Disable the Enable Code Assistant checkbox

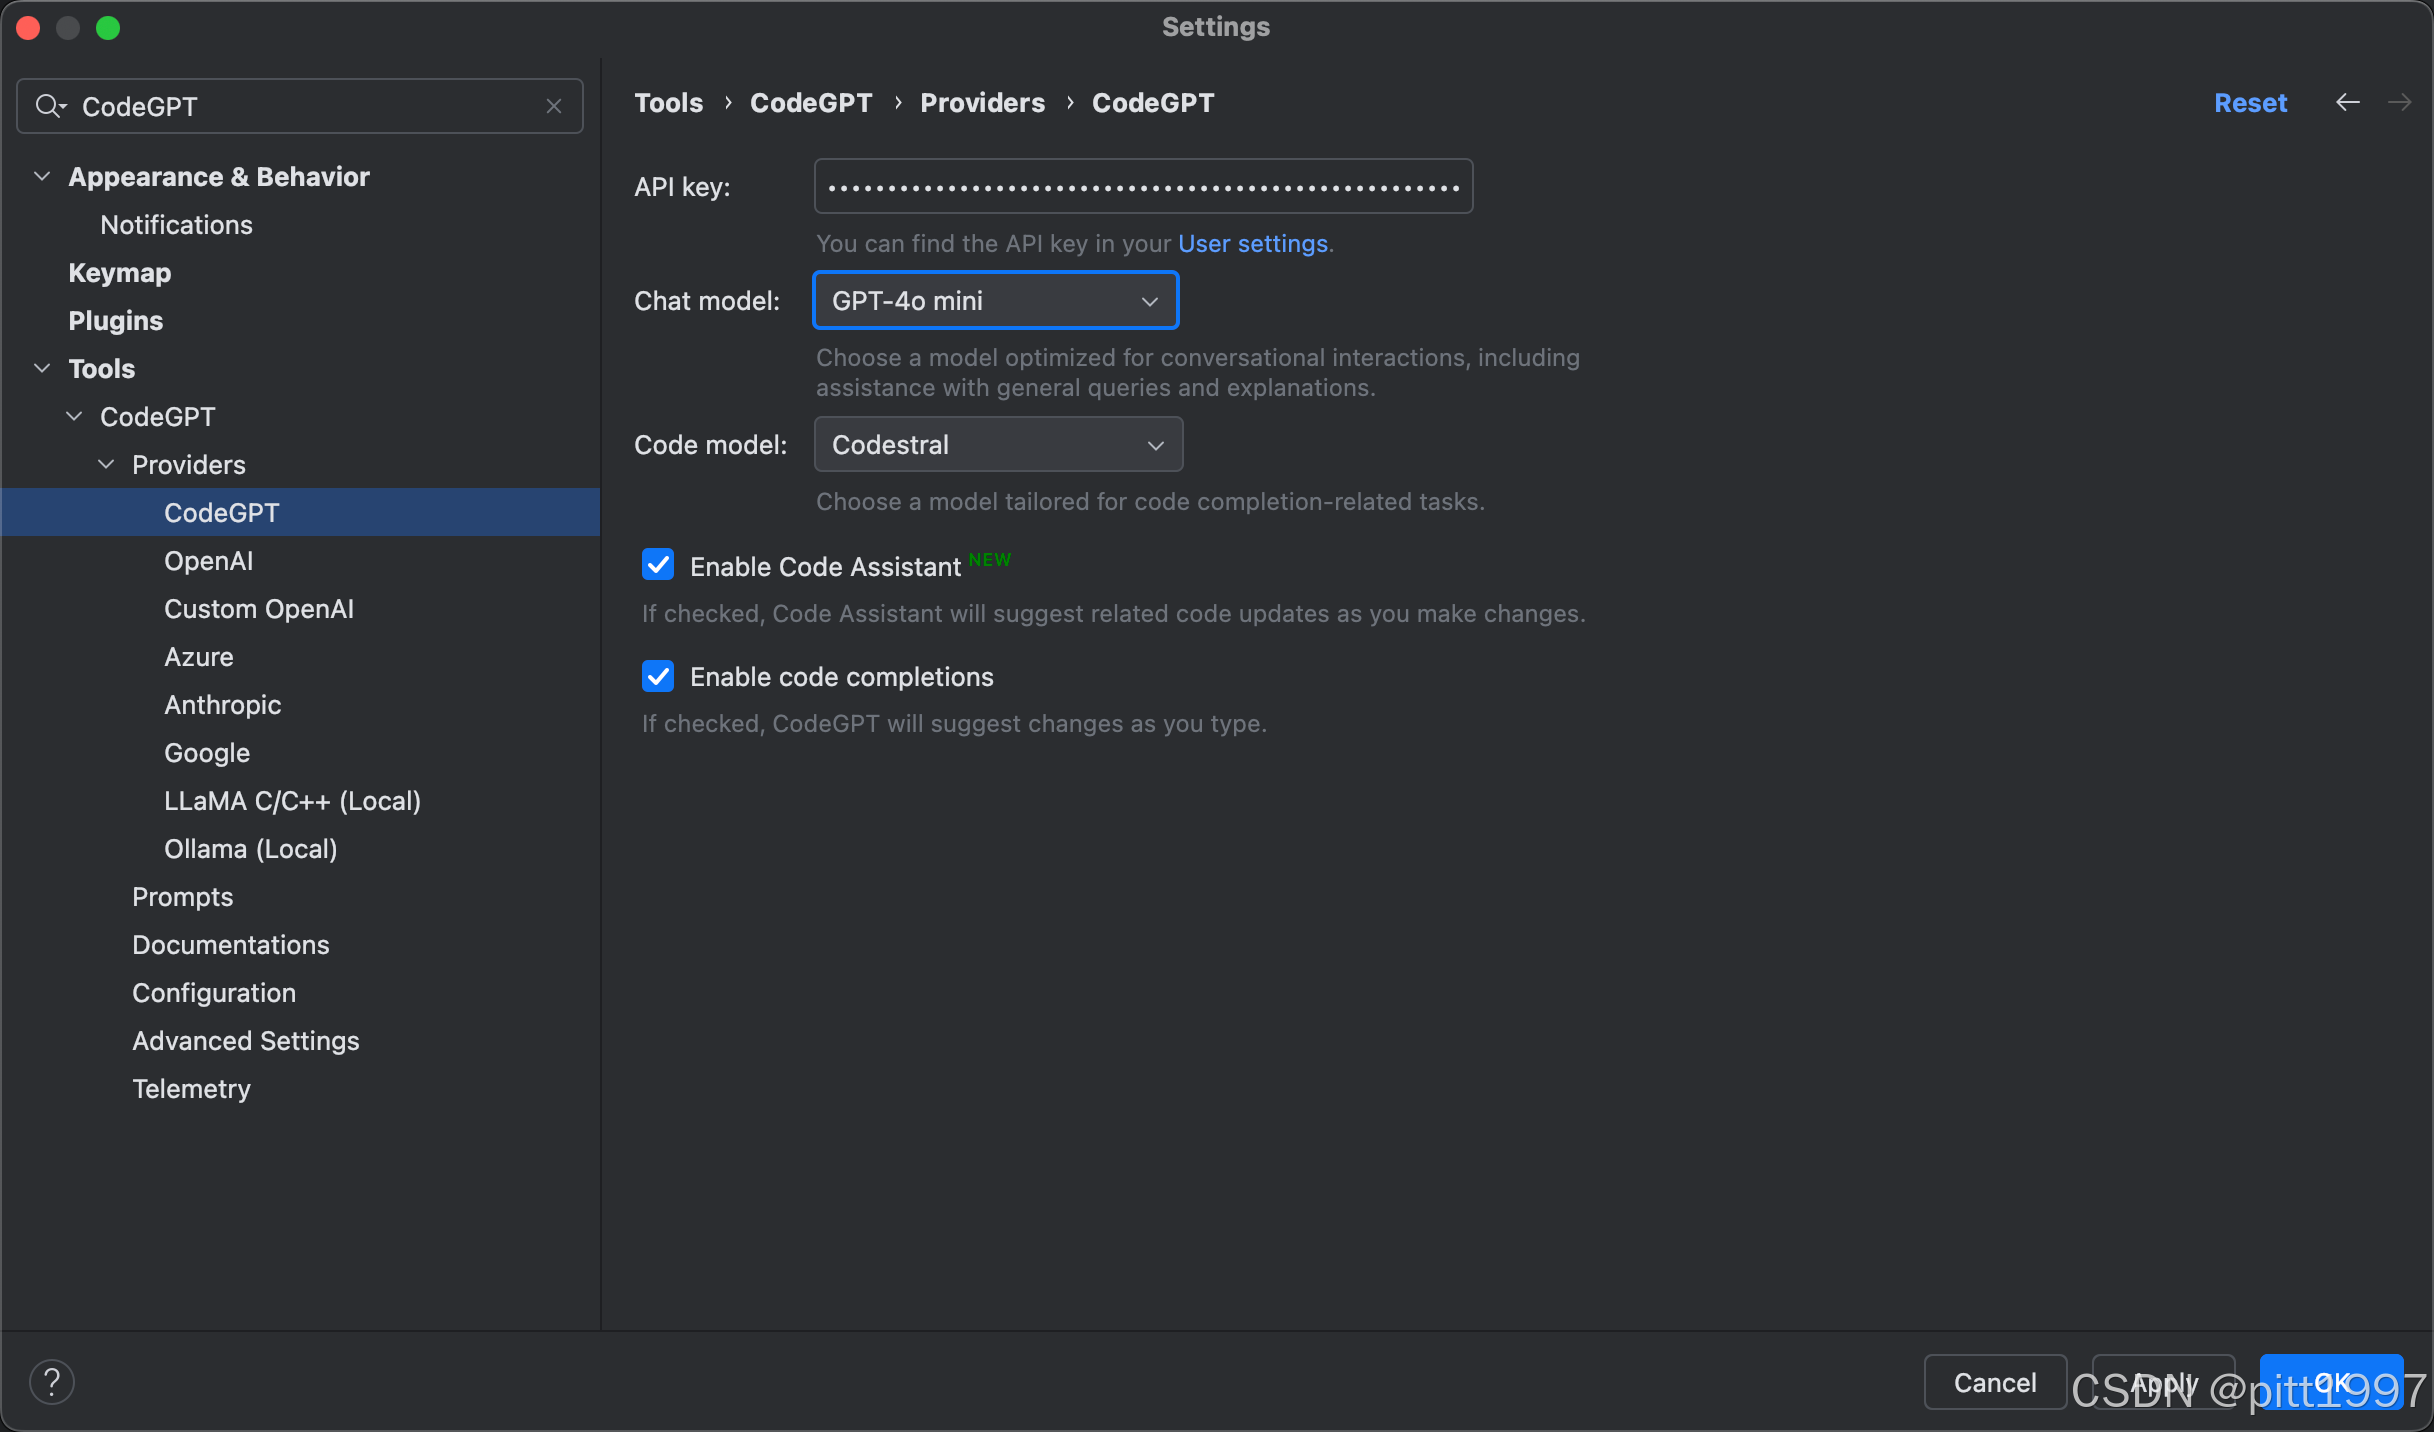point(657,565)
